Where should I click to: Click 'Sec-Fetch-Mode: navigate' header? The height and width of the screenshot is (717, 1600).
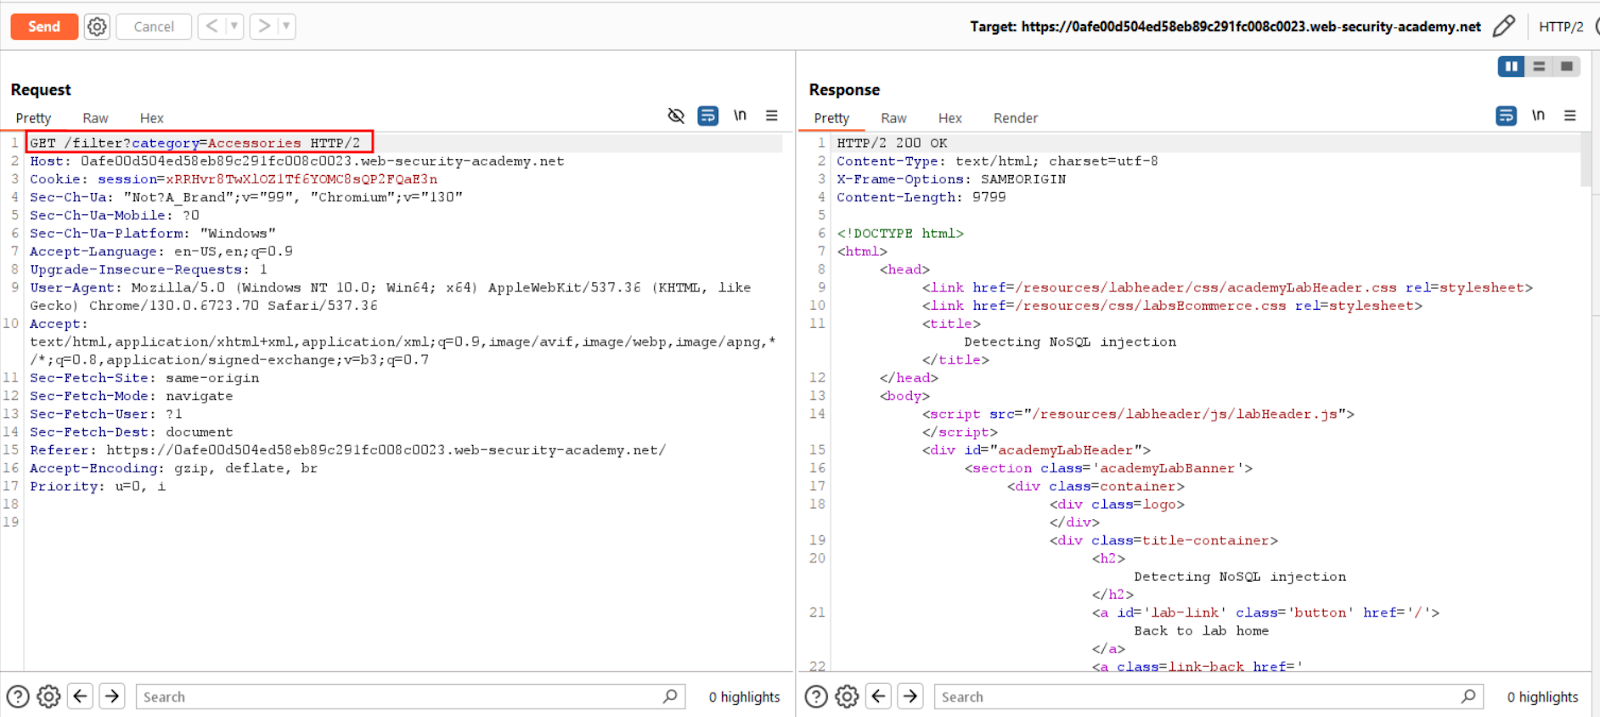click(131, 396)
